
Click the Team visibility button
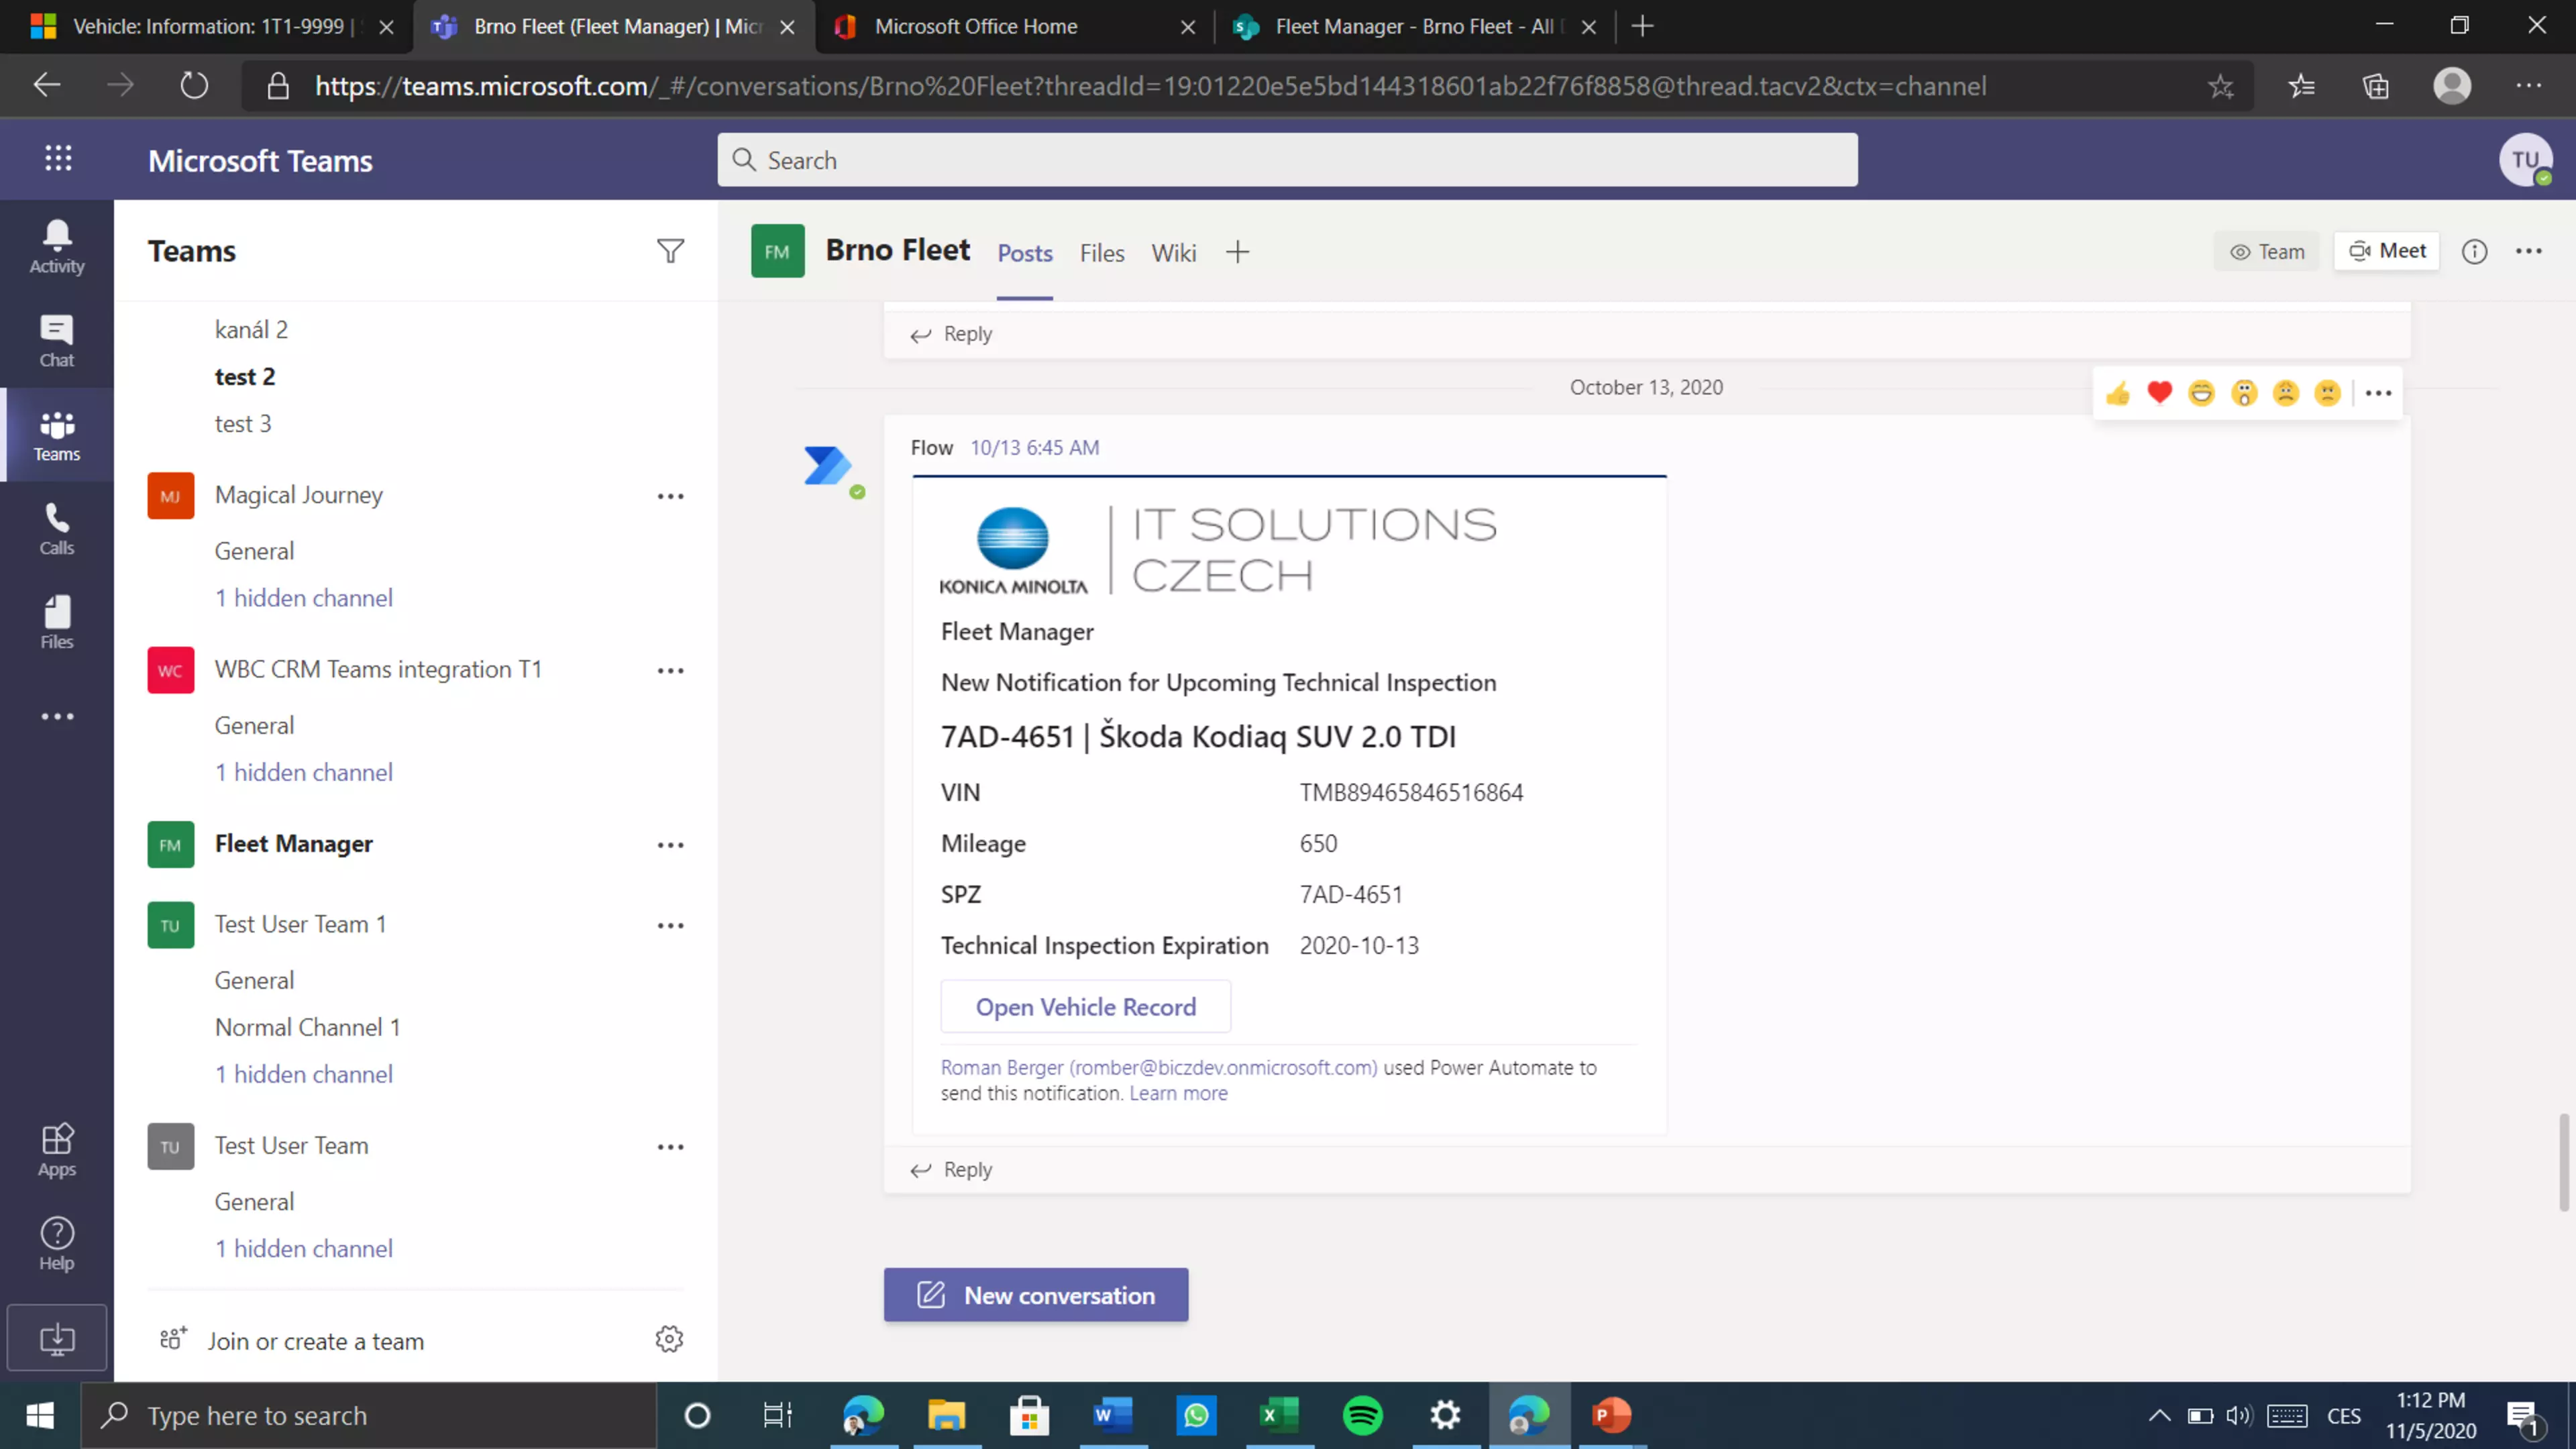(x=2267, y=252)
